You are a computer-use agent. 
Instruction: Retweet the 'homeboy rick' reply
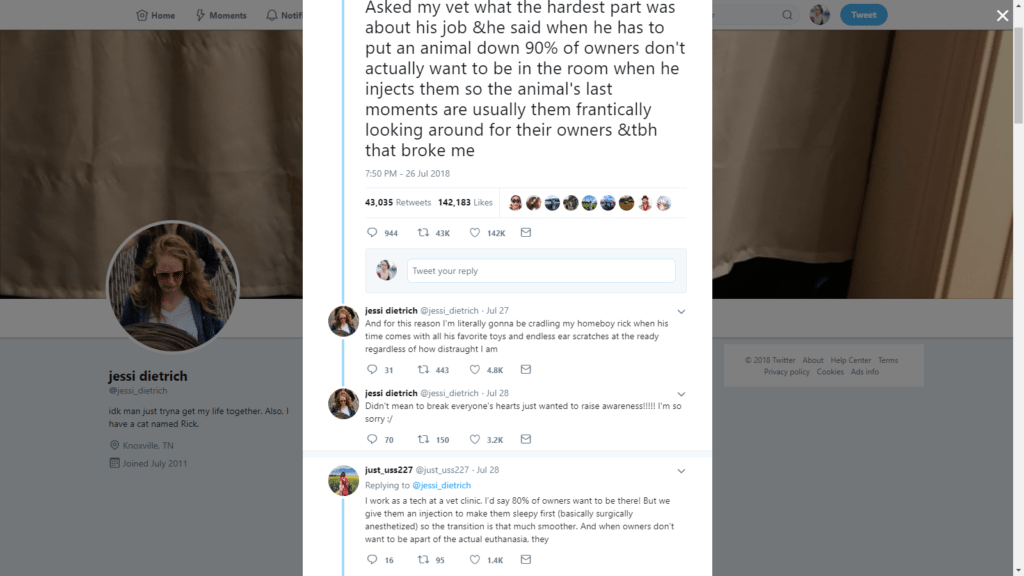pyautogui.click(x=422, y=370)
